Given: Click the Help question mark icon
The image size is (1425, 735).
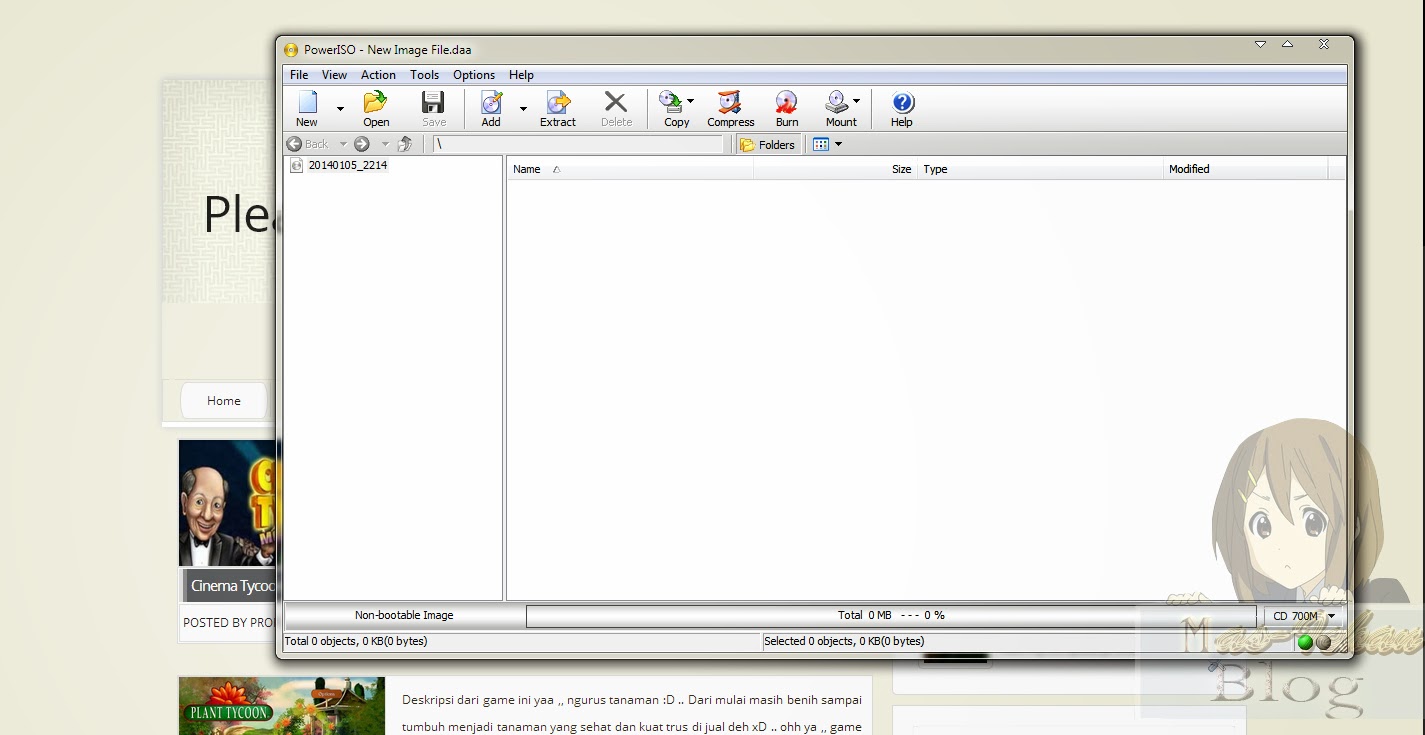Looking at the screenshot, I should 902,102.
